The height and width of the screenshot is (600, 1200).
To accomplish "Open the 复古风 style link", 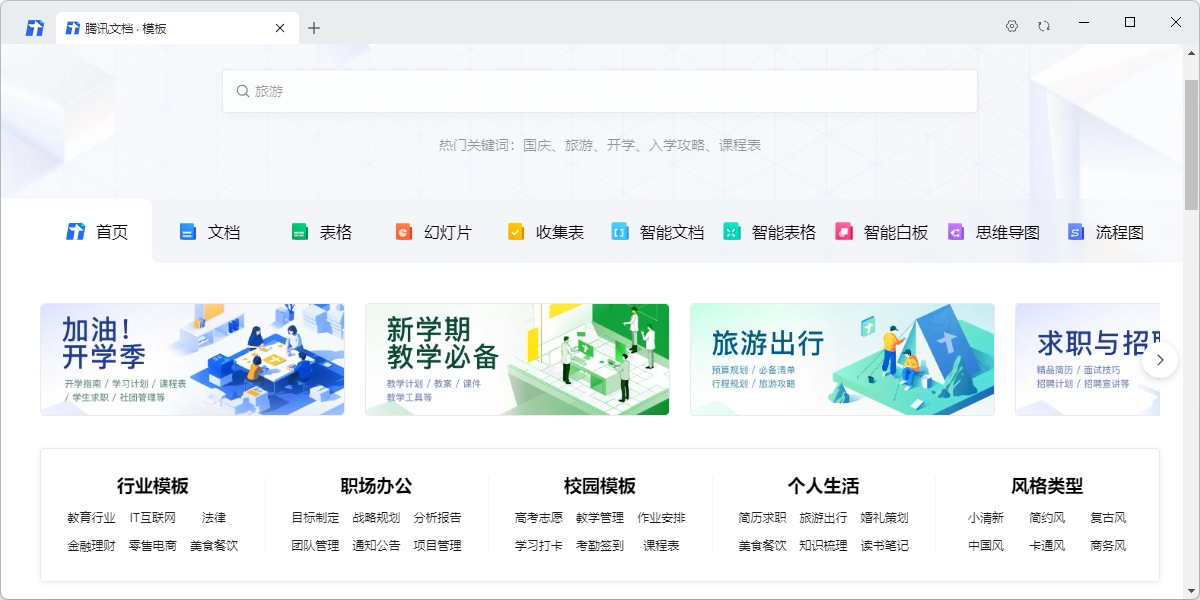I will pos(1108,518).
